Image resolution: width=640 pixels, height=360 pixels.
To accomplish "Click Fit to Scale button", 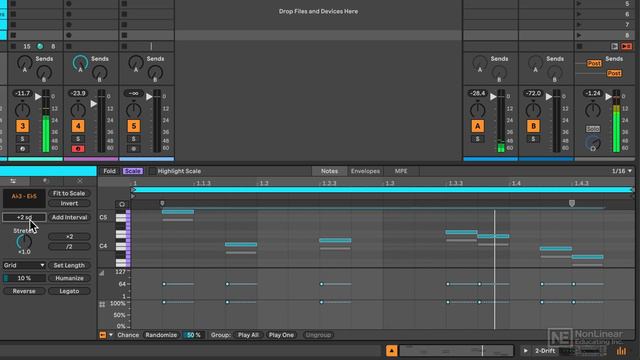I will (x=69, y=193).
